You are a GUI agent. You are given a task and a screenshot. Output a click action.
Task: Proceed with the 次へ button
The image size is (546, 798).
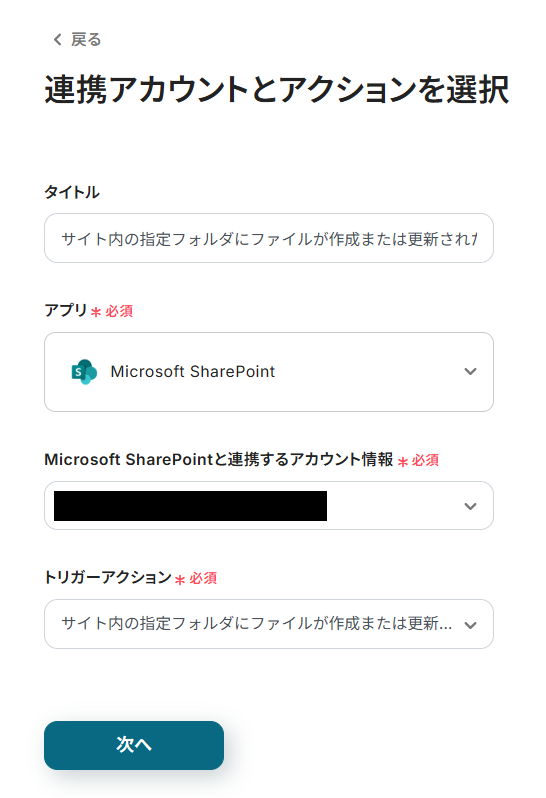[134, 745]
